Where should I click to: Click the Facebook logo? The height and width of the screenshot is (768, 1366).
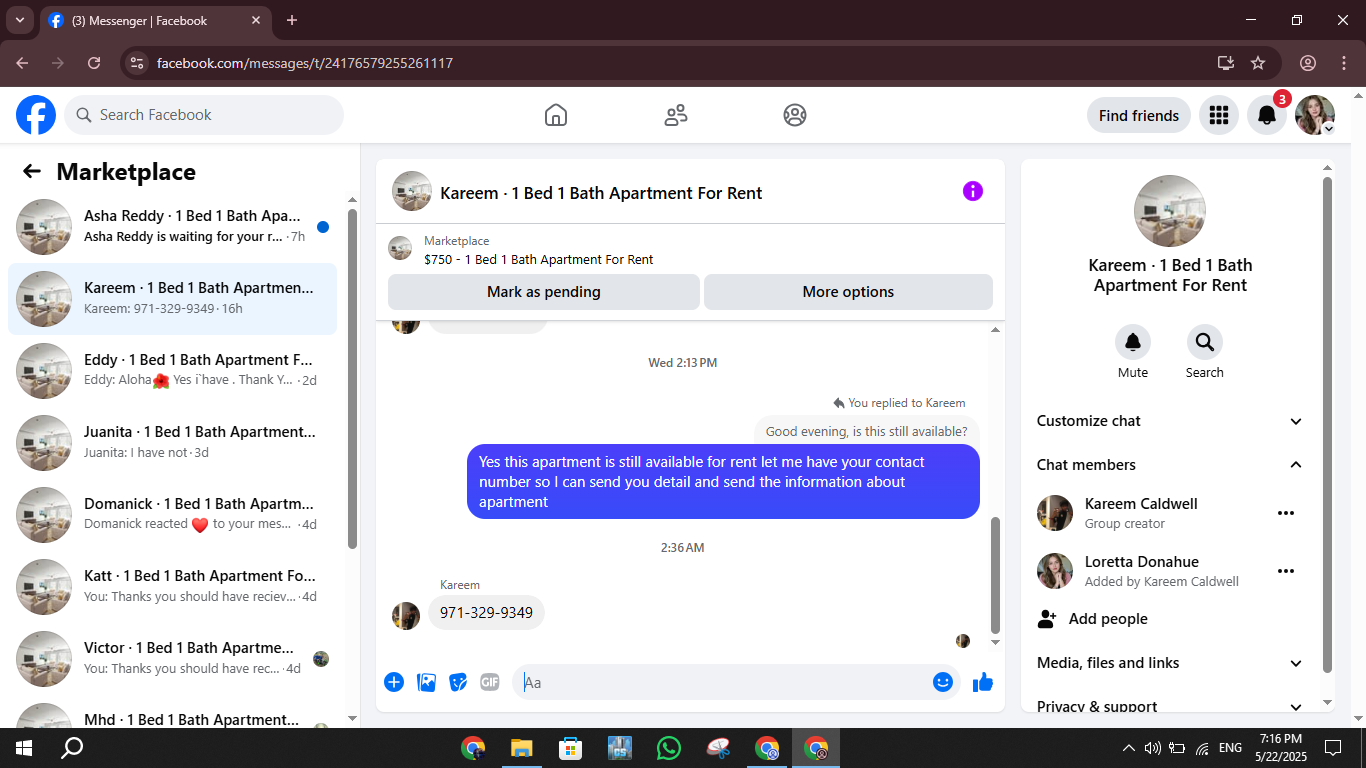36,115
